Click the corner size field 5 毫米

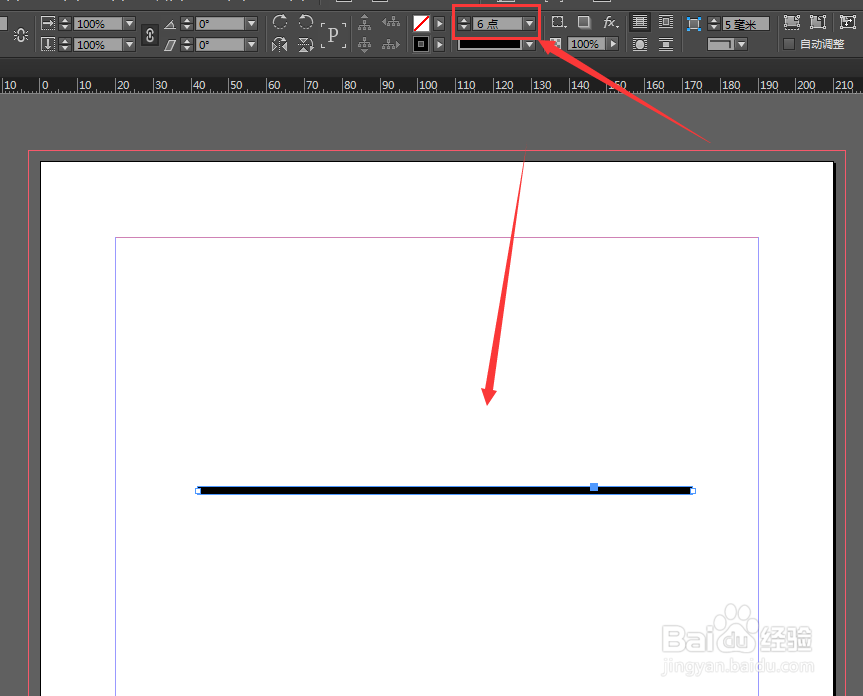point(746,24)
